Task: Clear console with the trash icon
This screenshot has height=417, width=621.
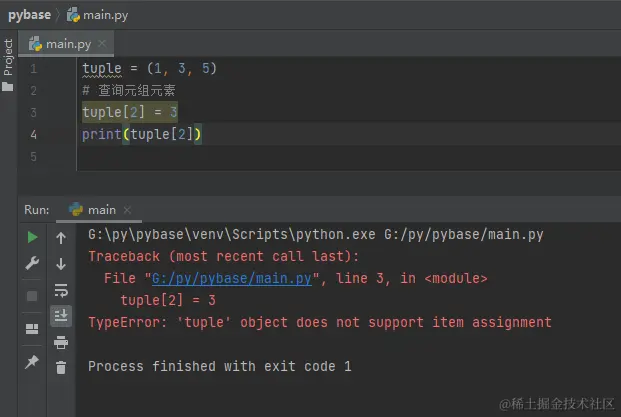Action: click(61, 368)
